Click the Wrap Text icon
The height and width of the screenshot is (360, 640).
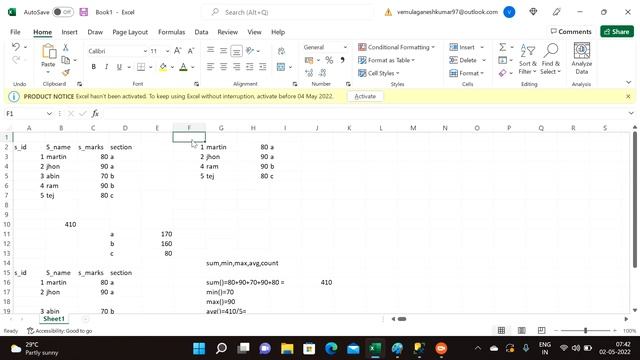[281, 51]
